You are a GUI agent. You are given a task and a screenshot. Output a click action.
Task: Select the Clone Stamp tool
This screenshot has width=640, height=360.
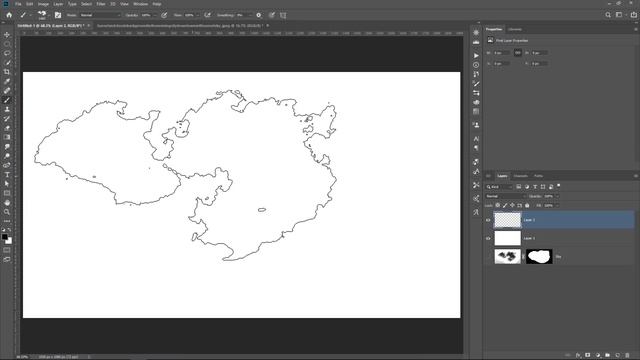(7, 109)
